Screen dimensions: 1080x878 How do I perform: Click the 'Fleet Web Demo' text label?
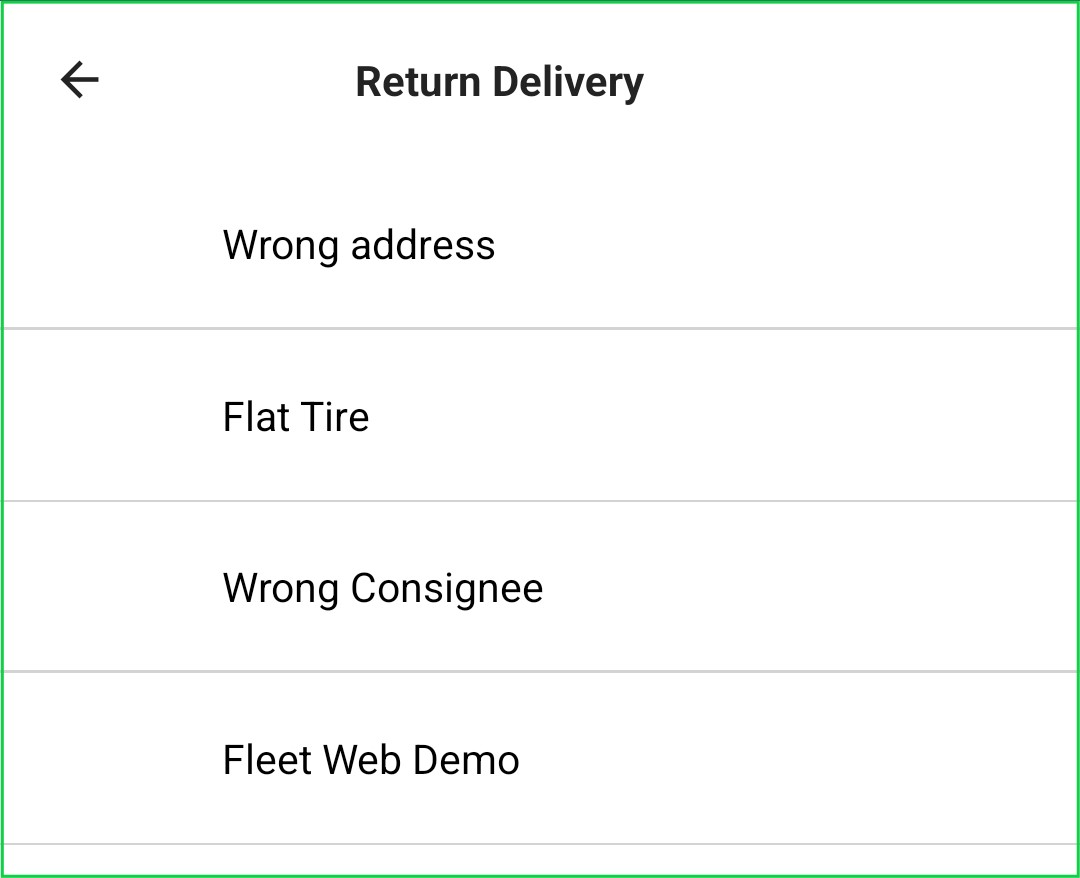pyautogui.click(x=371, y=760)
